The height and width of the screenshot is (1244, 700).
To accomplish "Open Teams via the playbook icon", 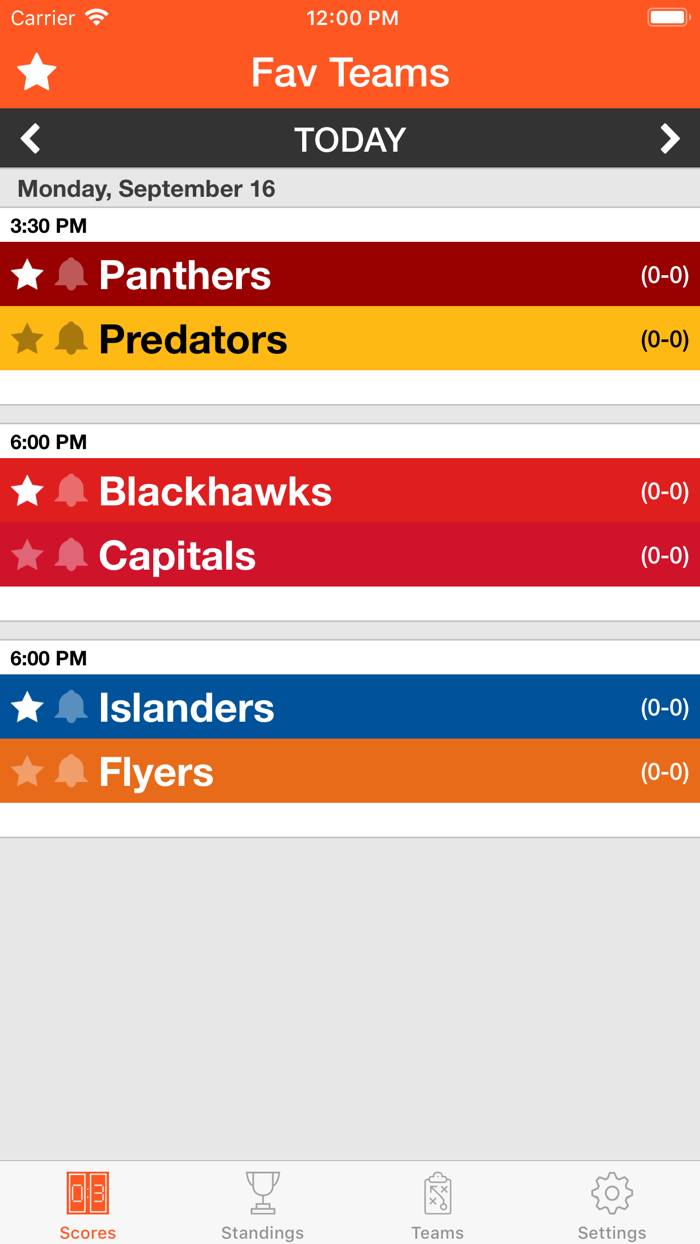I will click(437, 1192).
